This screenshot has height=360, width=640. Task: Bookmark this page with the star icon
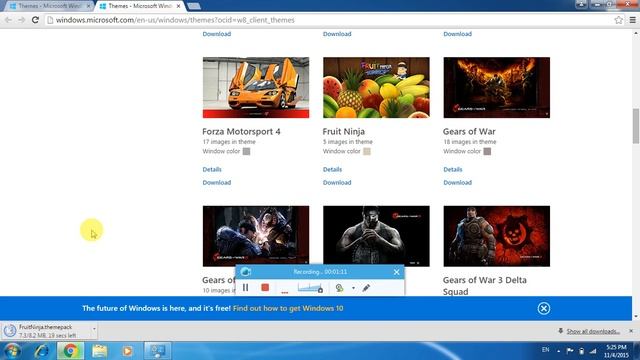click(619, 20)
